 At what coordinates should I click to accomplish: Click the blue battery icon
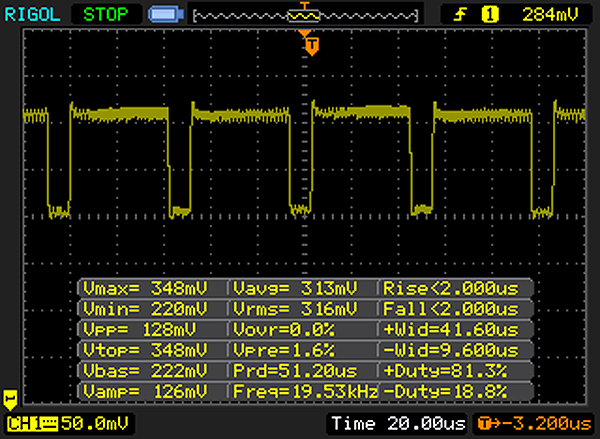tap(166, 15)
